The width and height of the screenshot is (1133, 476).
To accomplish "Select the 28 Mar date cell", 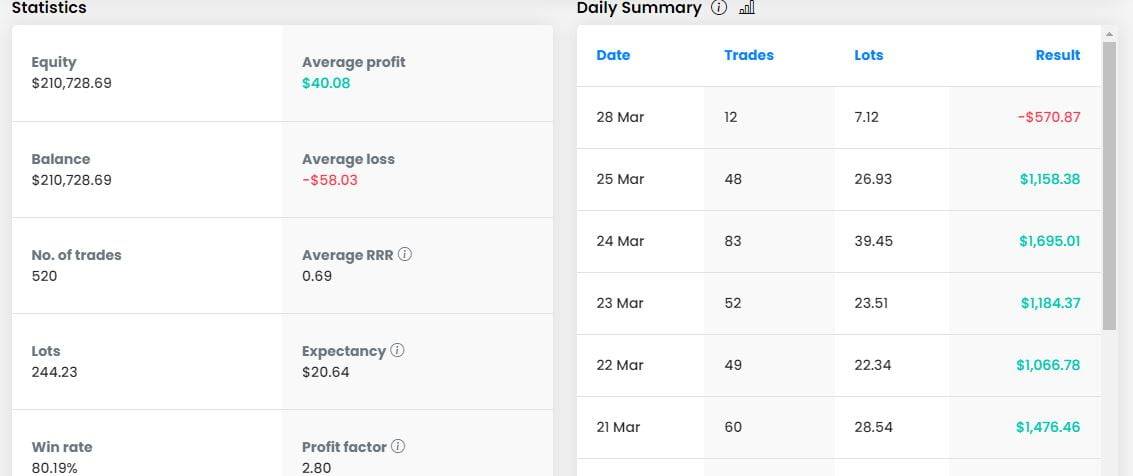I will (620, 117).
